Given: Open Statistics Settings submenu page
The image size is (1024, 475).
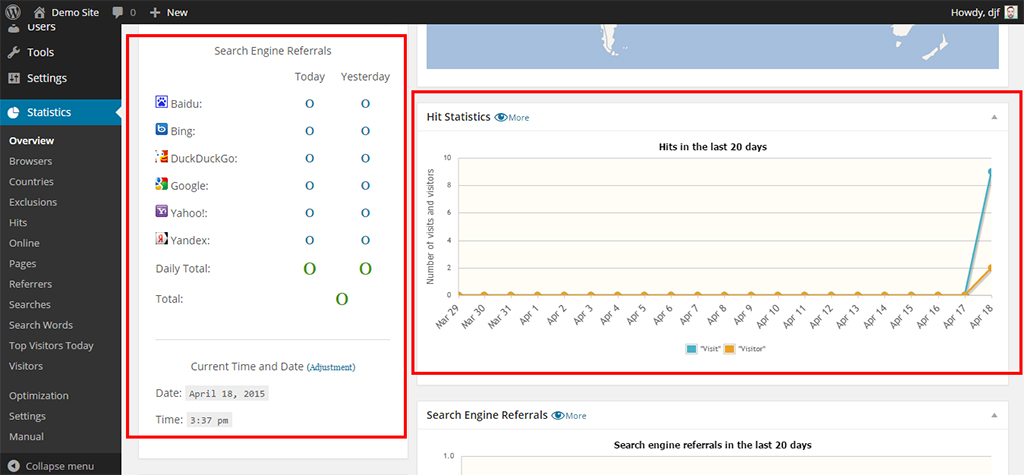Looking at the screenshot, I should [x=27, y=416].
